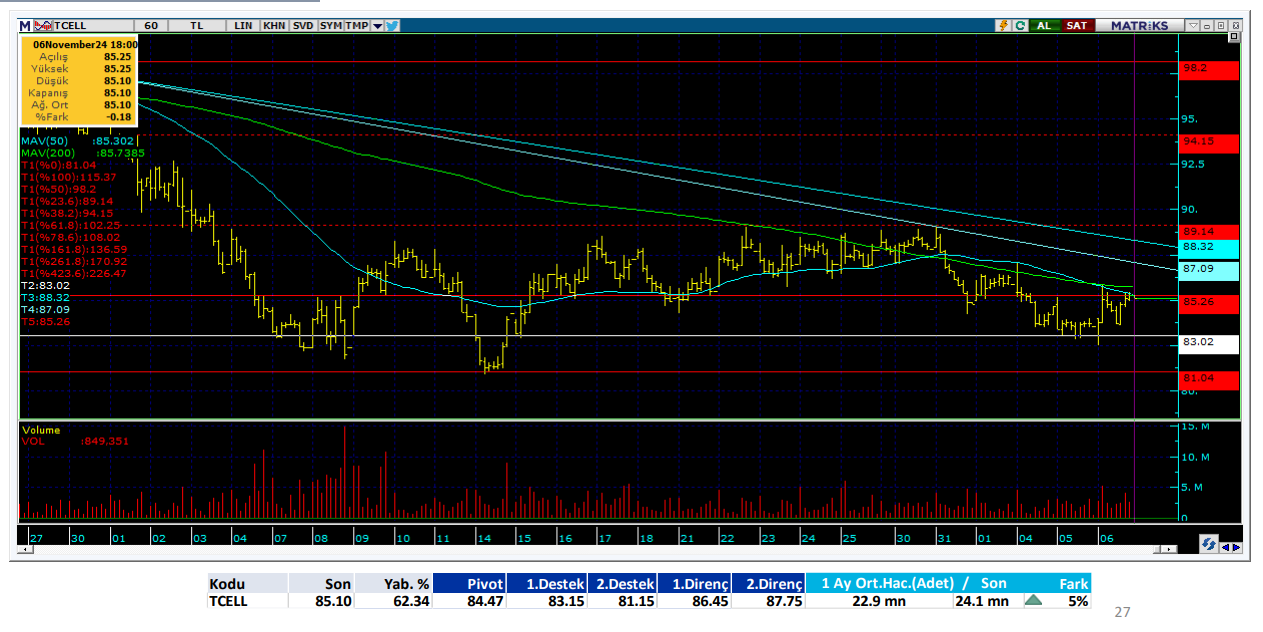Select the TMP template menu item
Image resolution: width=1263 pixels, height=632 pixels.
[358, 25]
